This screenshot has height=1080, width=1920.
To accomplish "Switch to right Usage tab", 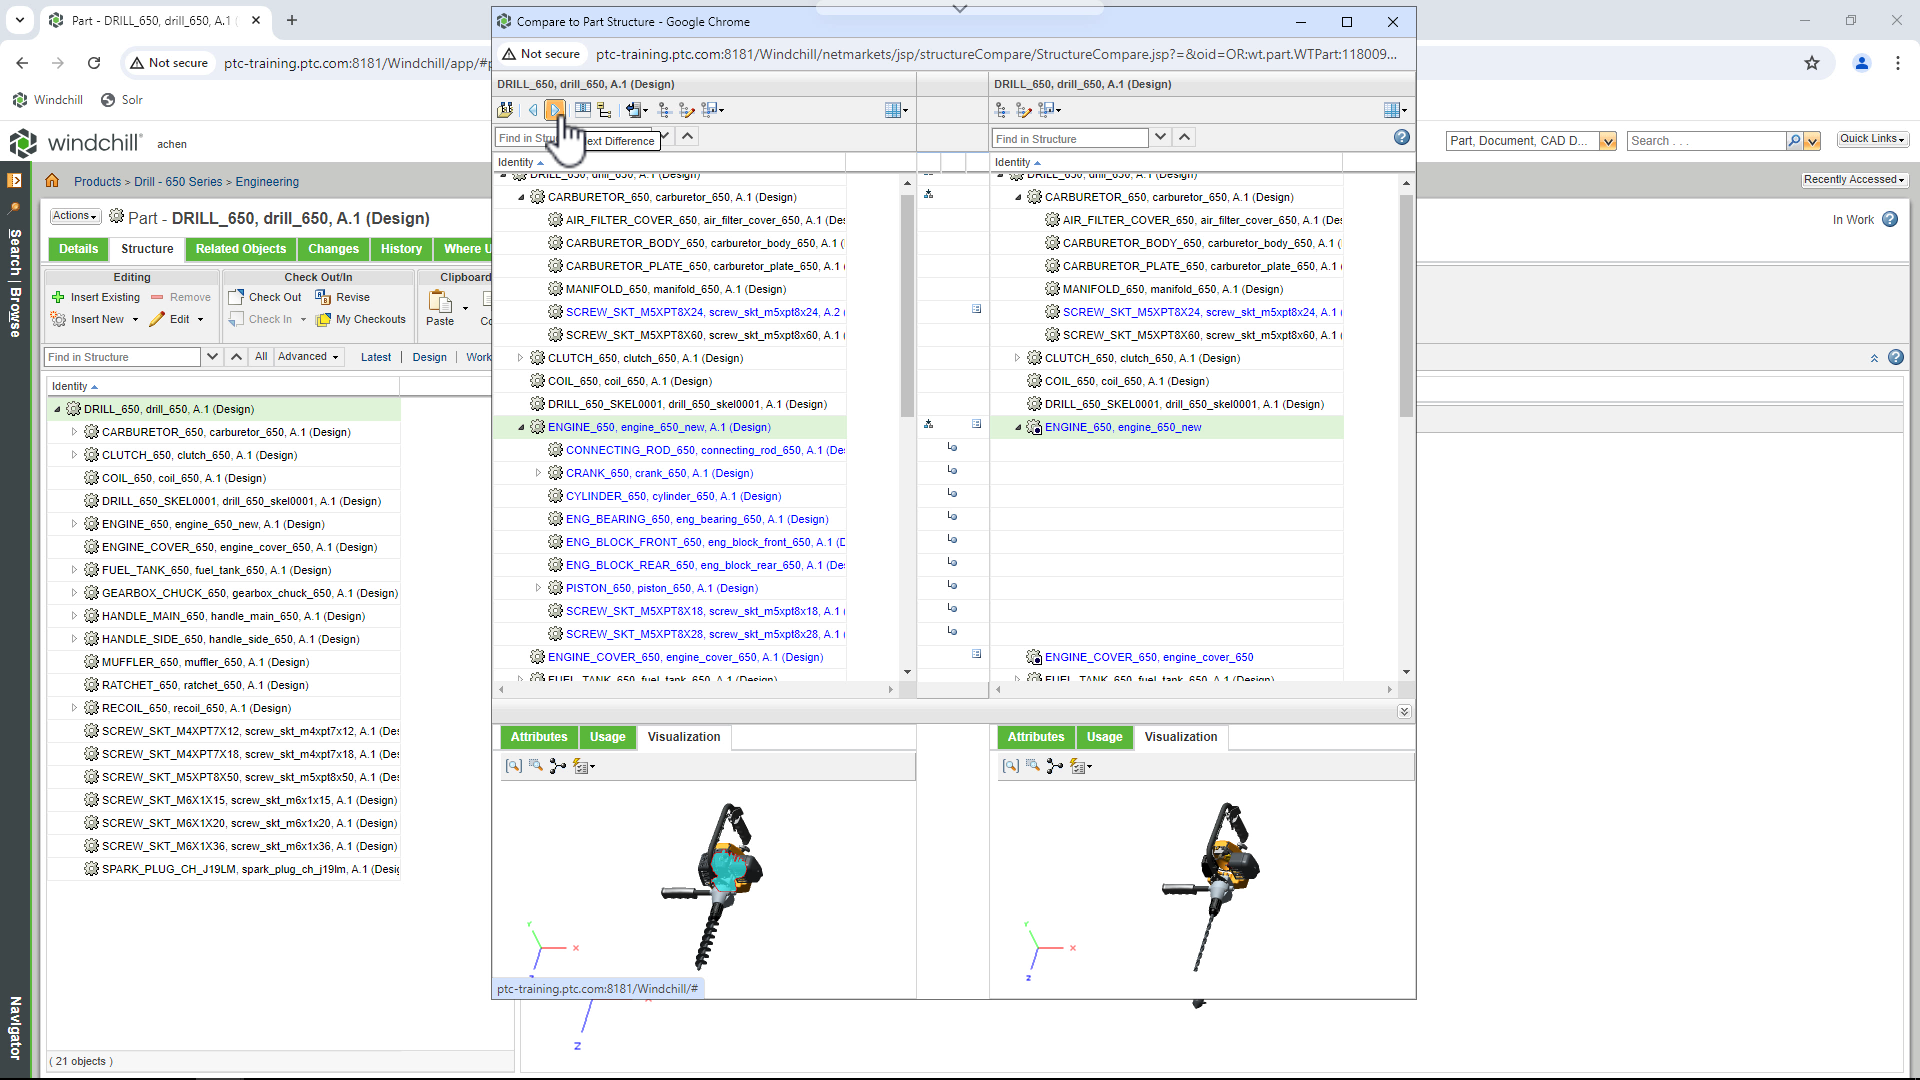I will click(1104, 737).
